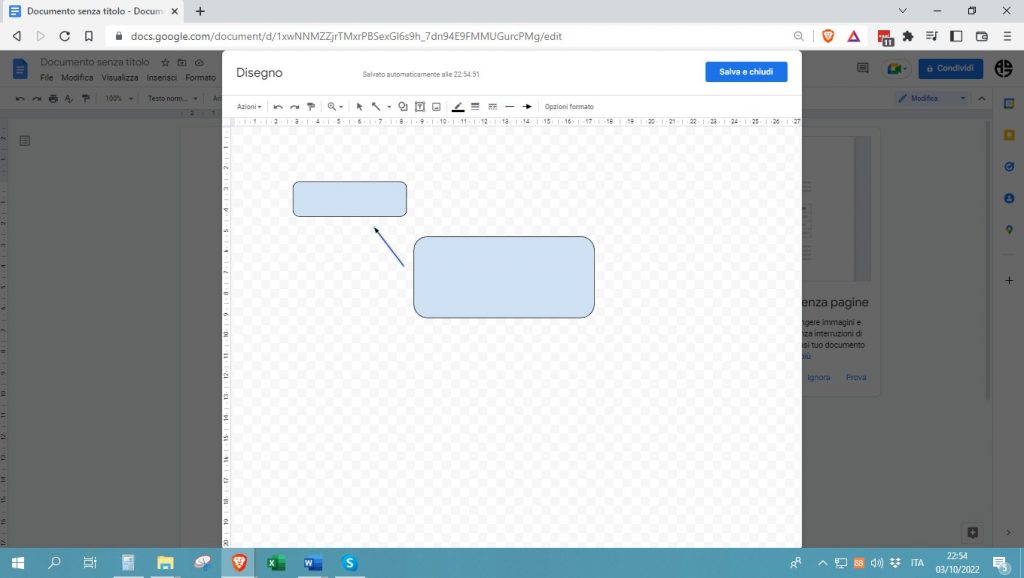Open the line type dropdown arrow

point(388,106)
